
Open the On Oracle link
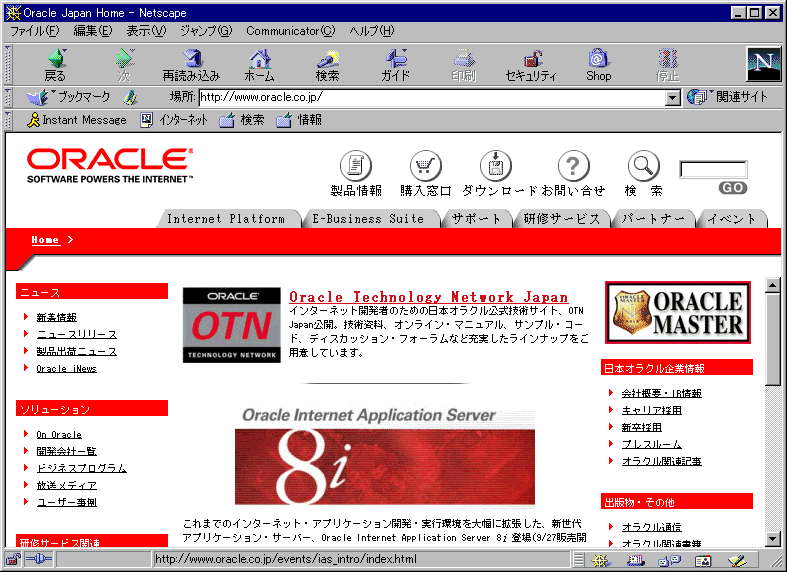click(59, 435)
